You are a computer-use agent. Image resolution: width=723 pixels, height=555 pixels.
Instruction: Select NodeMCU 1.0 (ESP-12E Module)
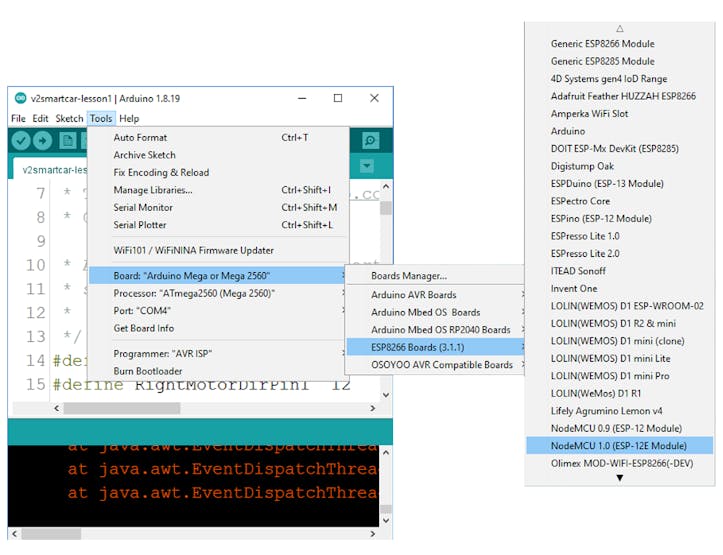(620, 446)
